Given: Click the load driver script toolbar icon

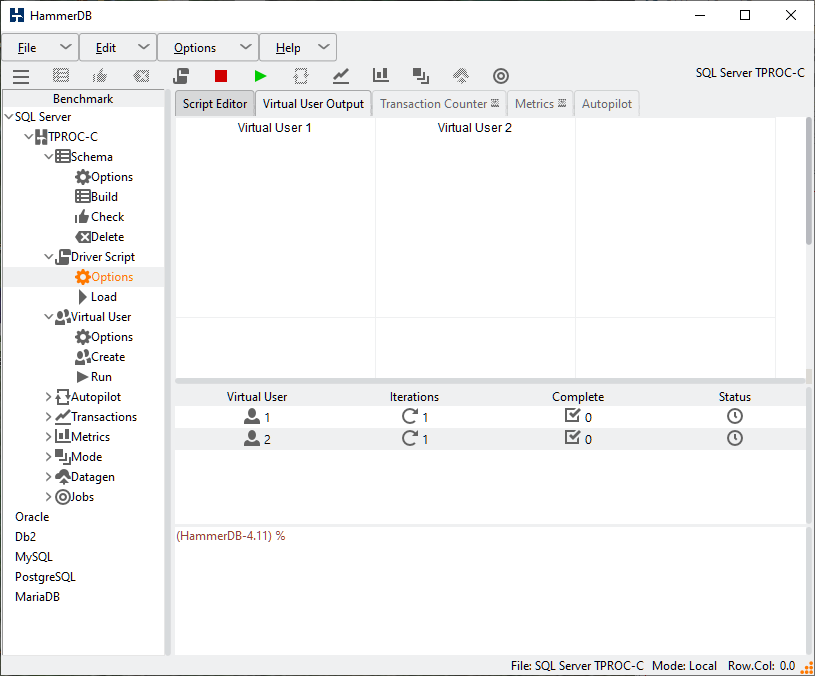Looking at the screenshot, I should point(181,76).
